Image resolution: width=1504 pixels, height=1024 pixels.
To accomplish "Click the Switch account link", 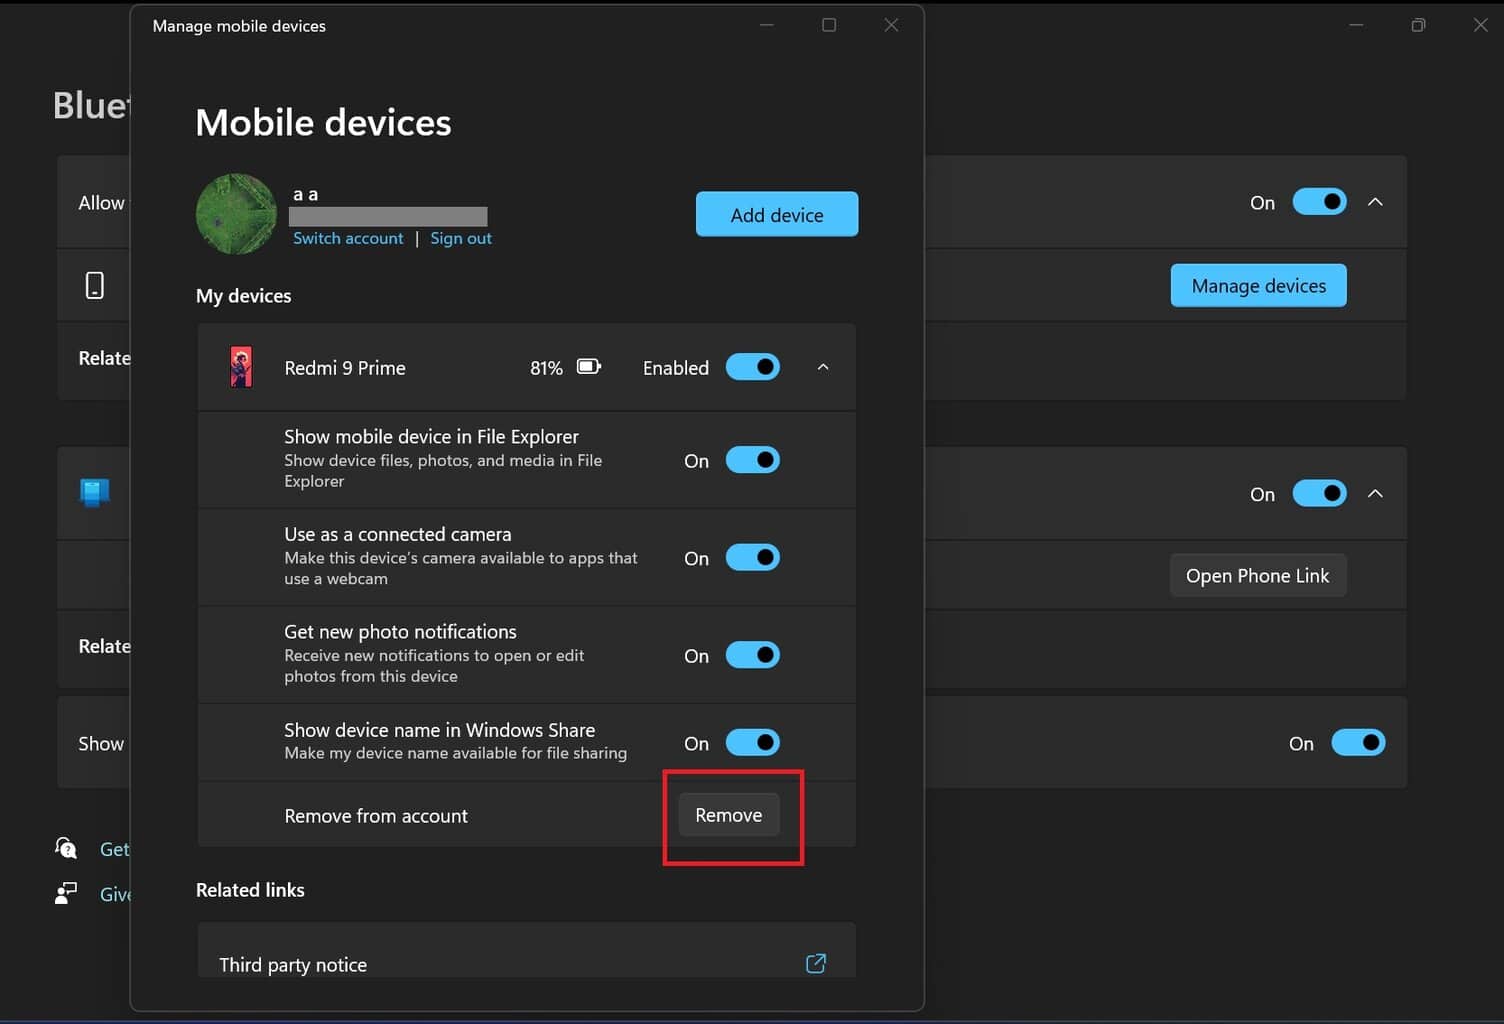I will click(348, 238).
